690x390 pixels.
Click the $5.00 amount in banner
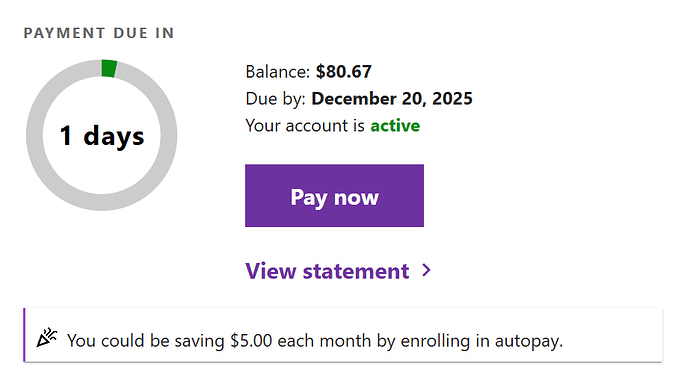(251, 341)
